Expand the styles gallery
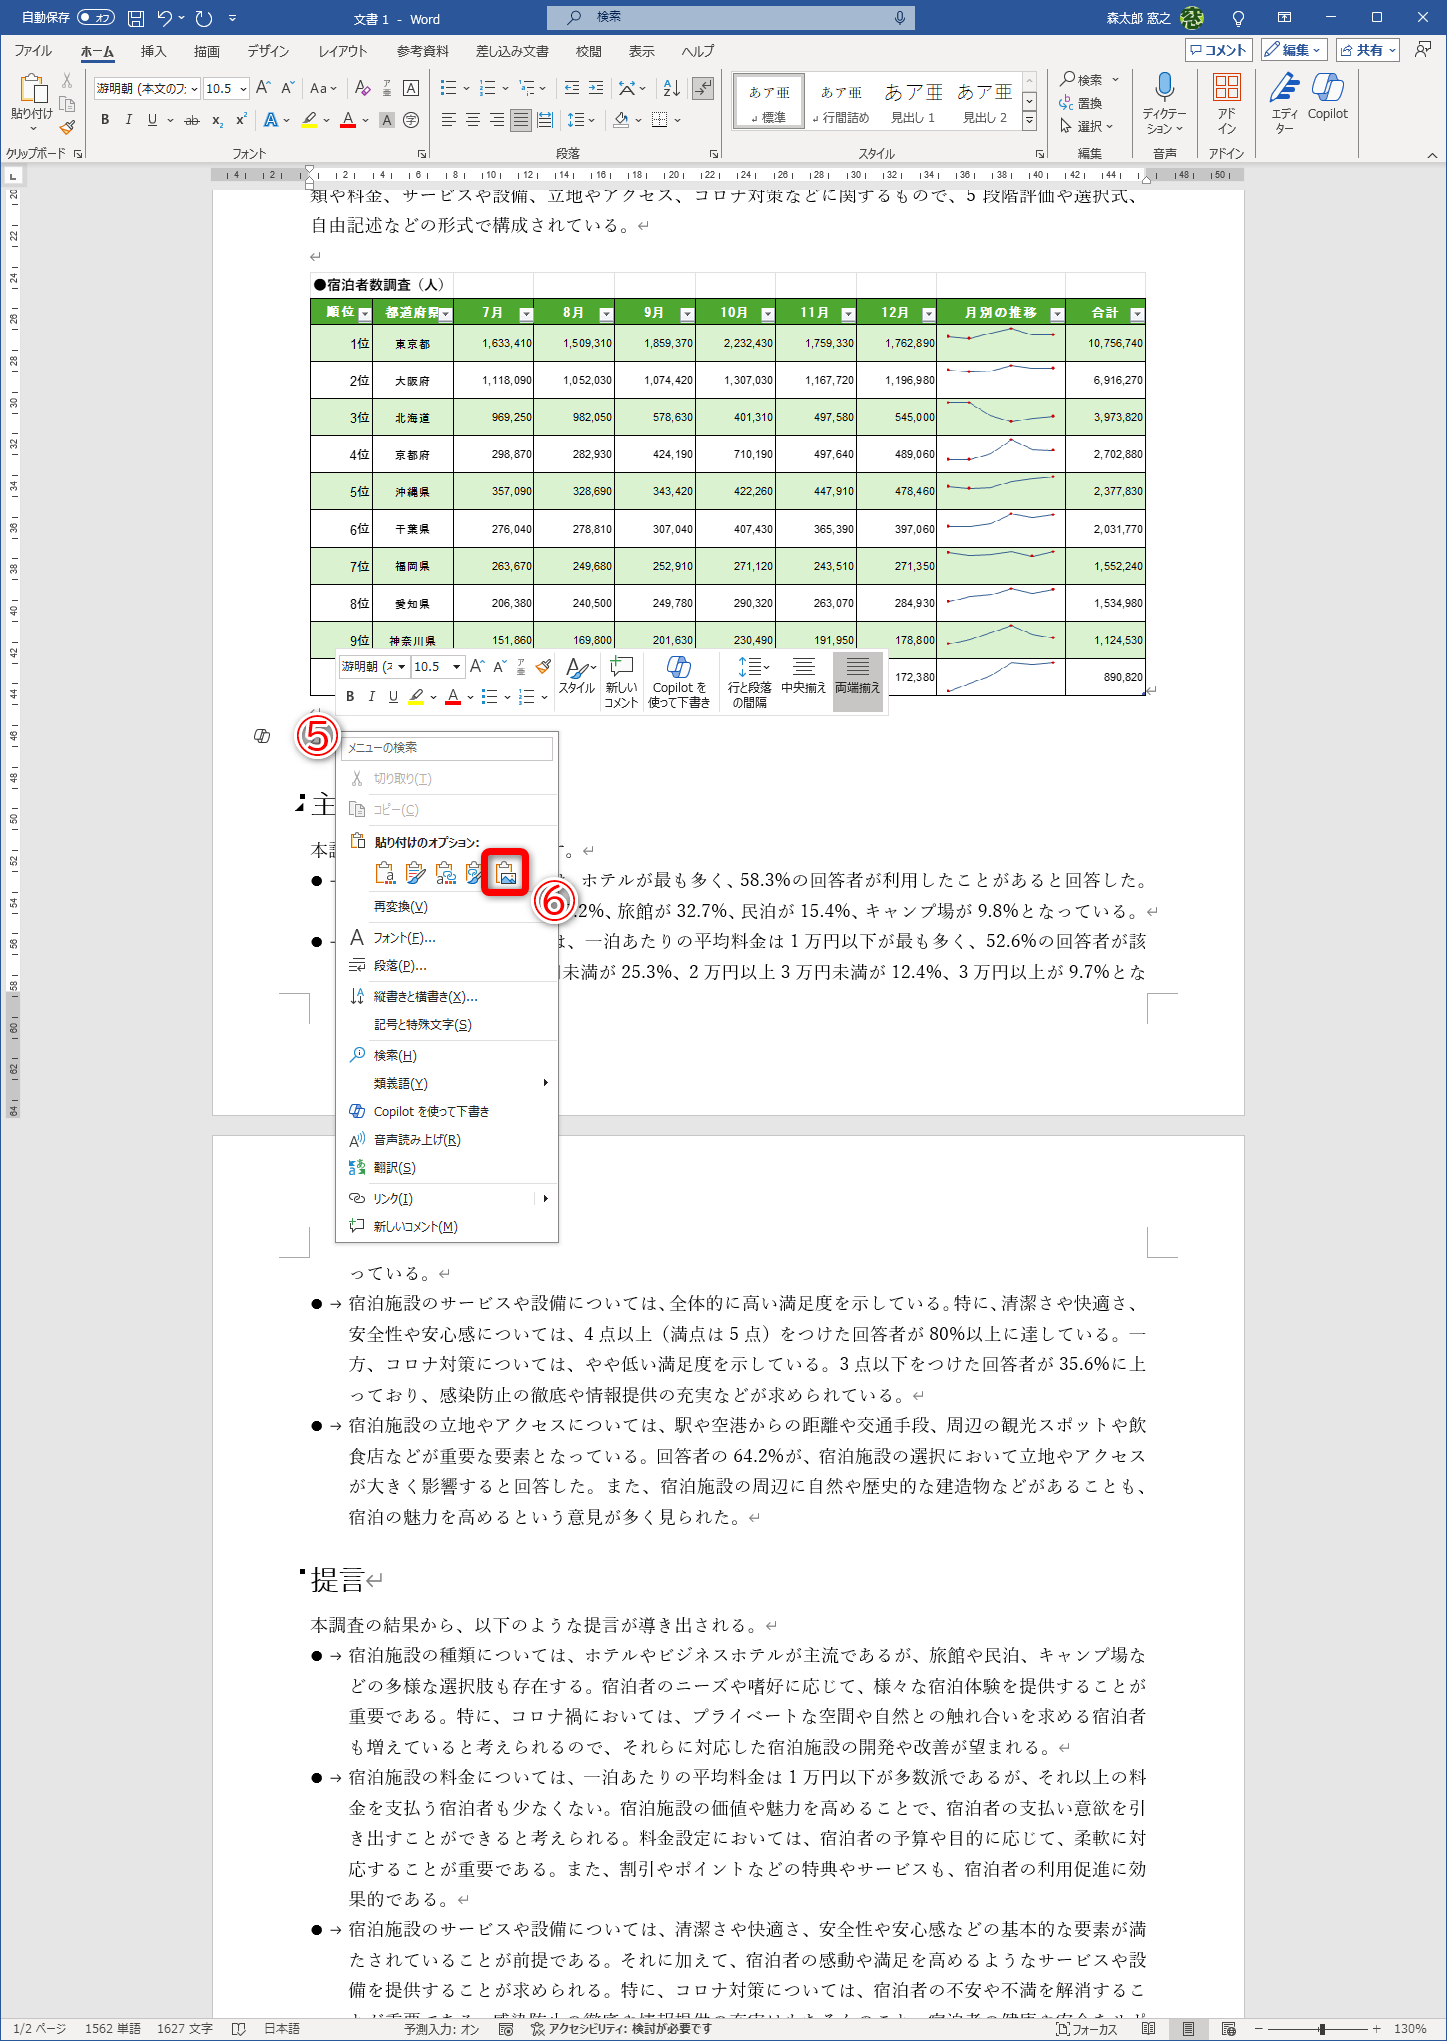 tap(1029, 121)
